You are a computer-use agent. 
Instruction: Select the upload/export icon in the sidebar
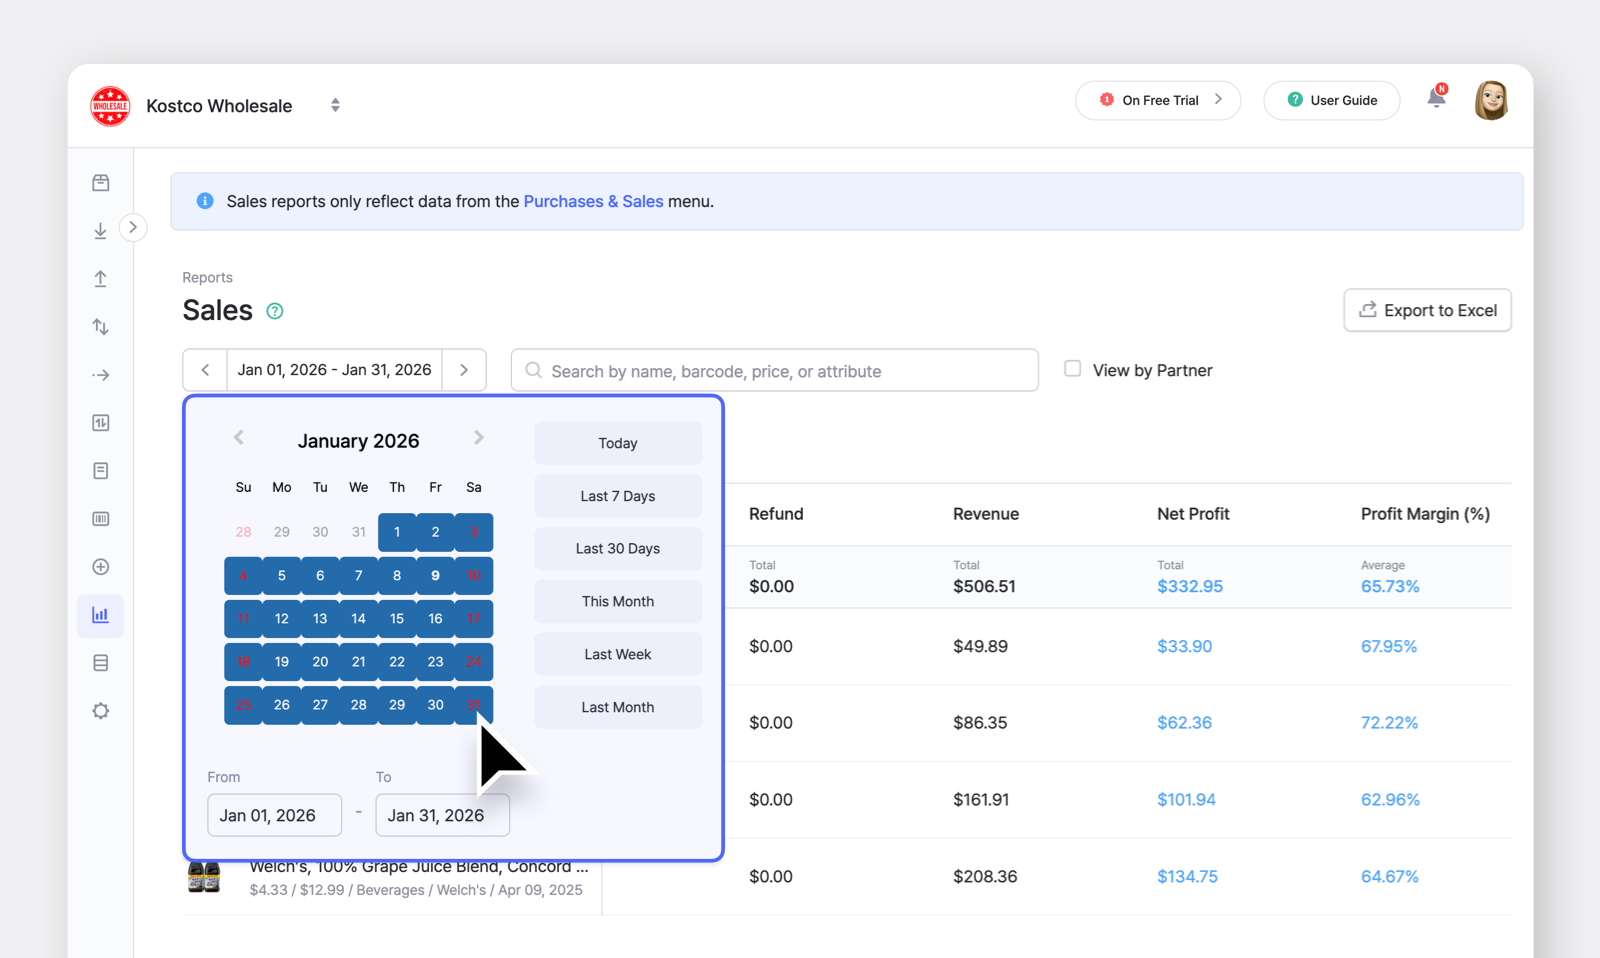coord(100,278)
